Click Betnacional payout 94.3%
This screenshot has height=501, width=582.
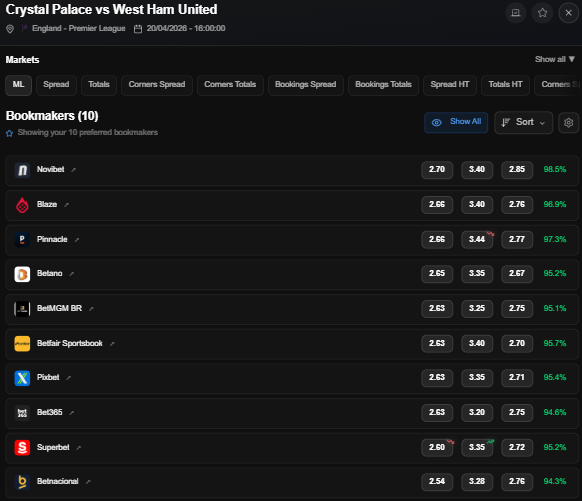pos(555,481)
